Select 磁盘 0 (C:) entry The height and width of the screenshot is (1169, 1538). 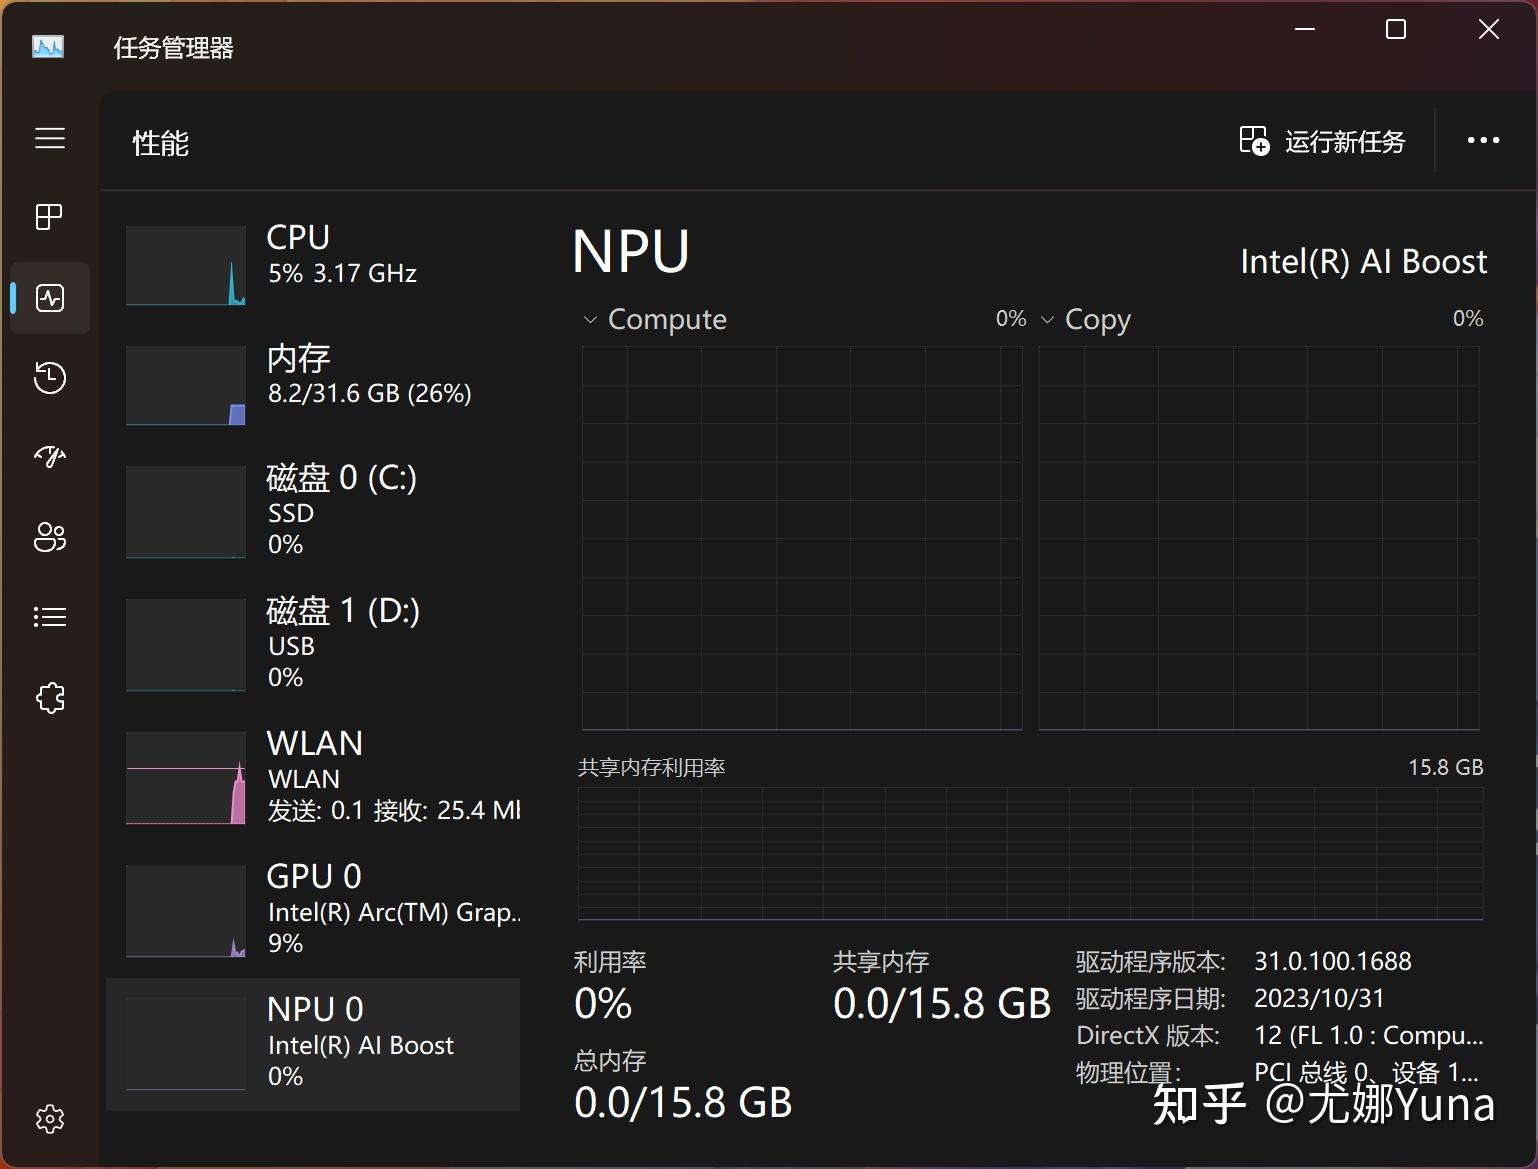click(313, 511)
